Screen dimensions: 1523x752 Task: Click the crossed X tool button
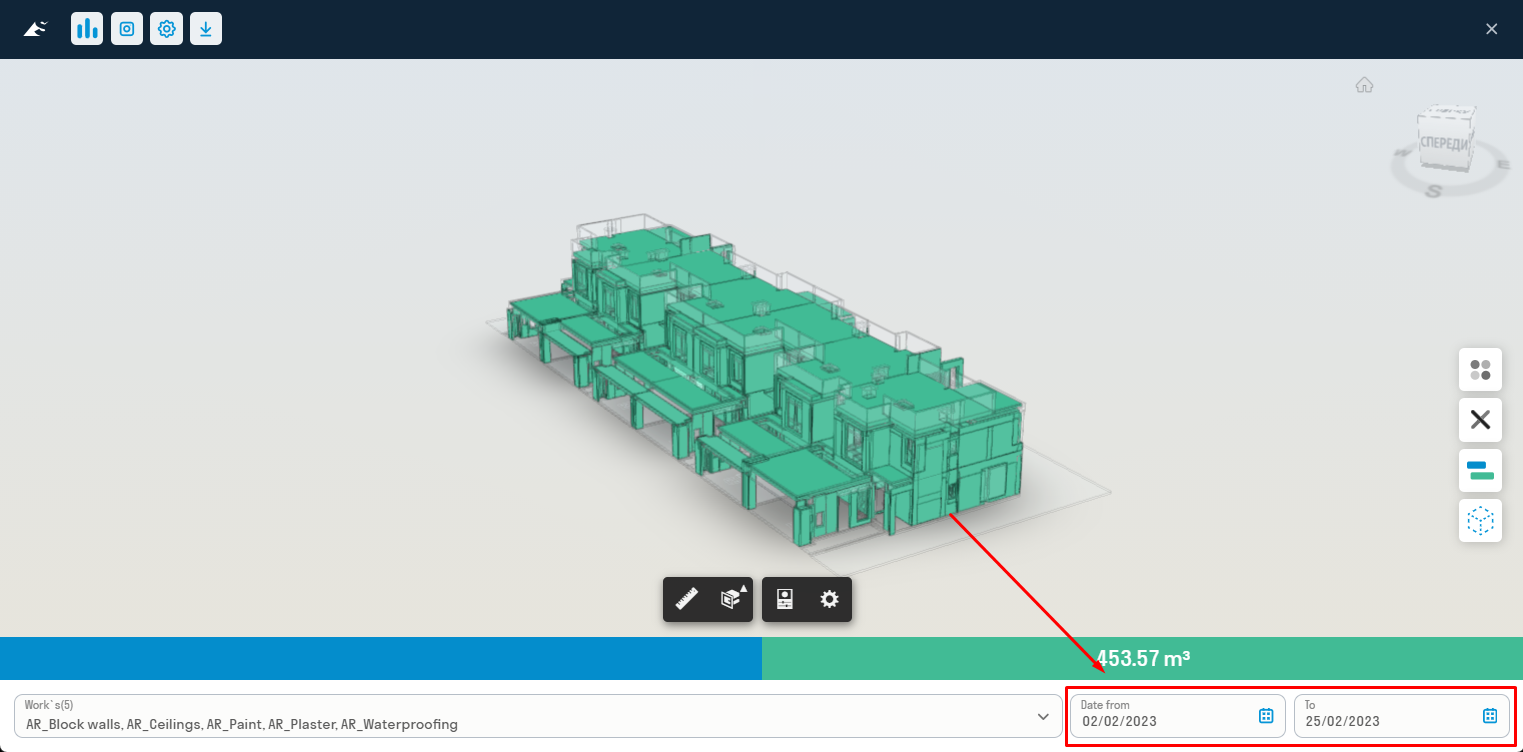(x=1480, y=420)
